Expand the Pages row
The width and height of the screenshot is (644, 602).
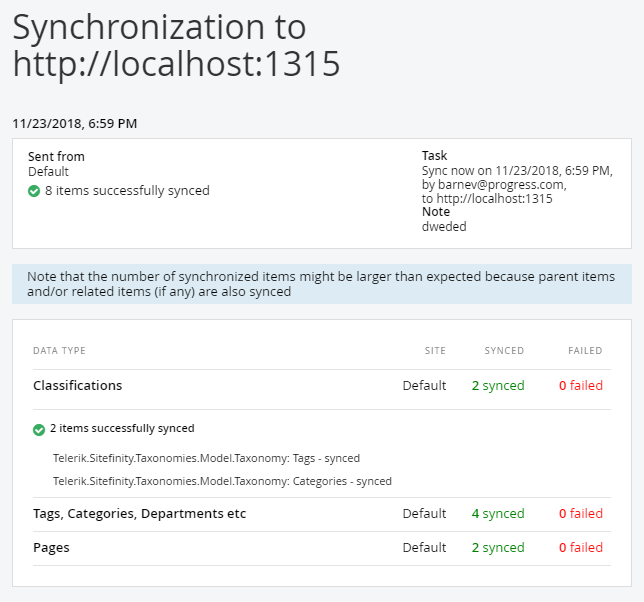[x=51, y=547]
